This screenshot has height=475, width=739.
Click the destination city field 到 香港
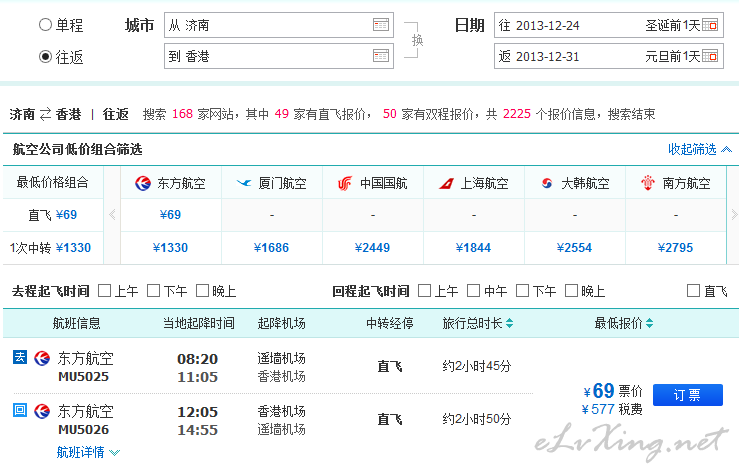(x=279, y=56)
